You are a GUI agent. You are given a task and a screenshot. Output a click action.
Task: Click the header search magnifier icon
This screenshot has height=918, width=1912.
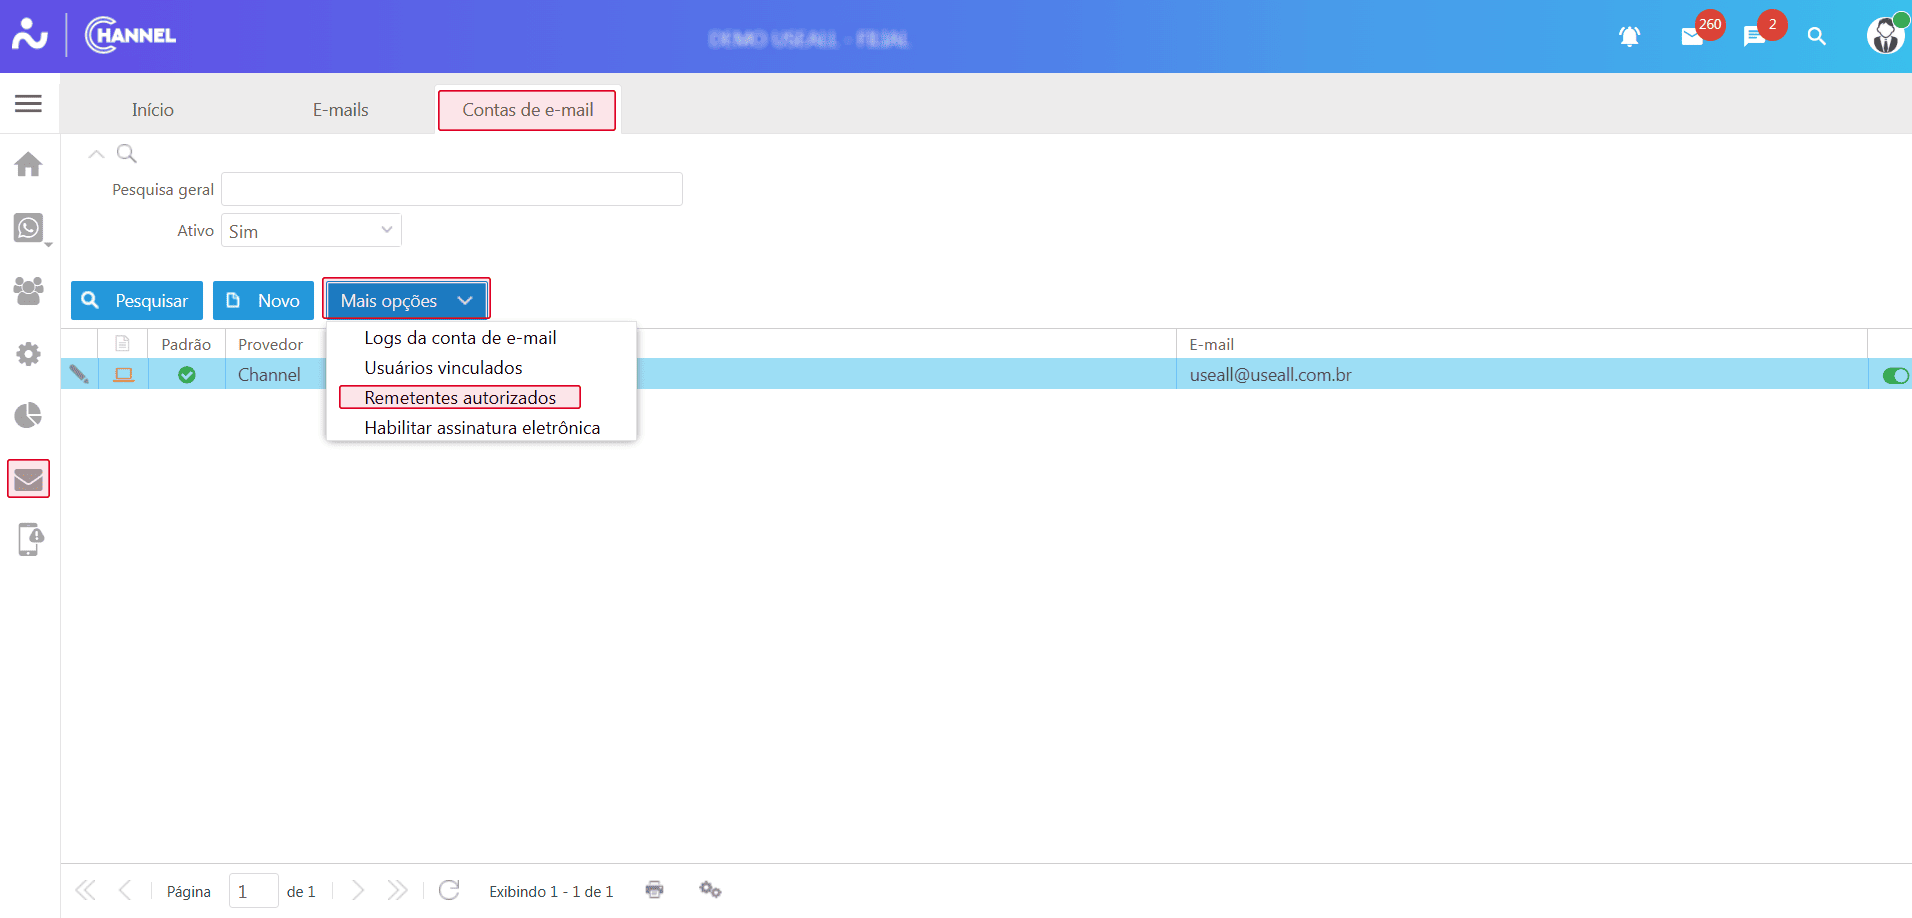coord(1817,37)
